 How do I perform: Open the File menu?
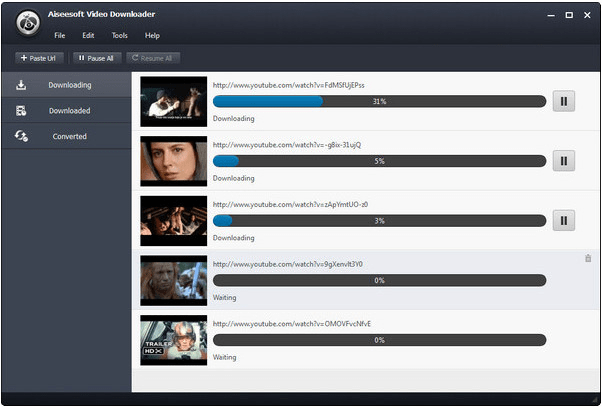[60, 35]
